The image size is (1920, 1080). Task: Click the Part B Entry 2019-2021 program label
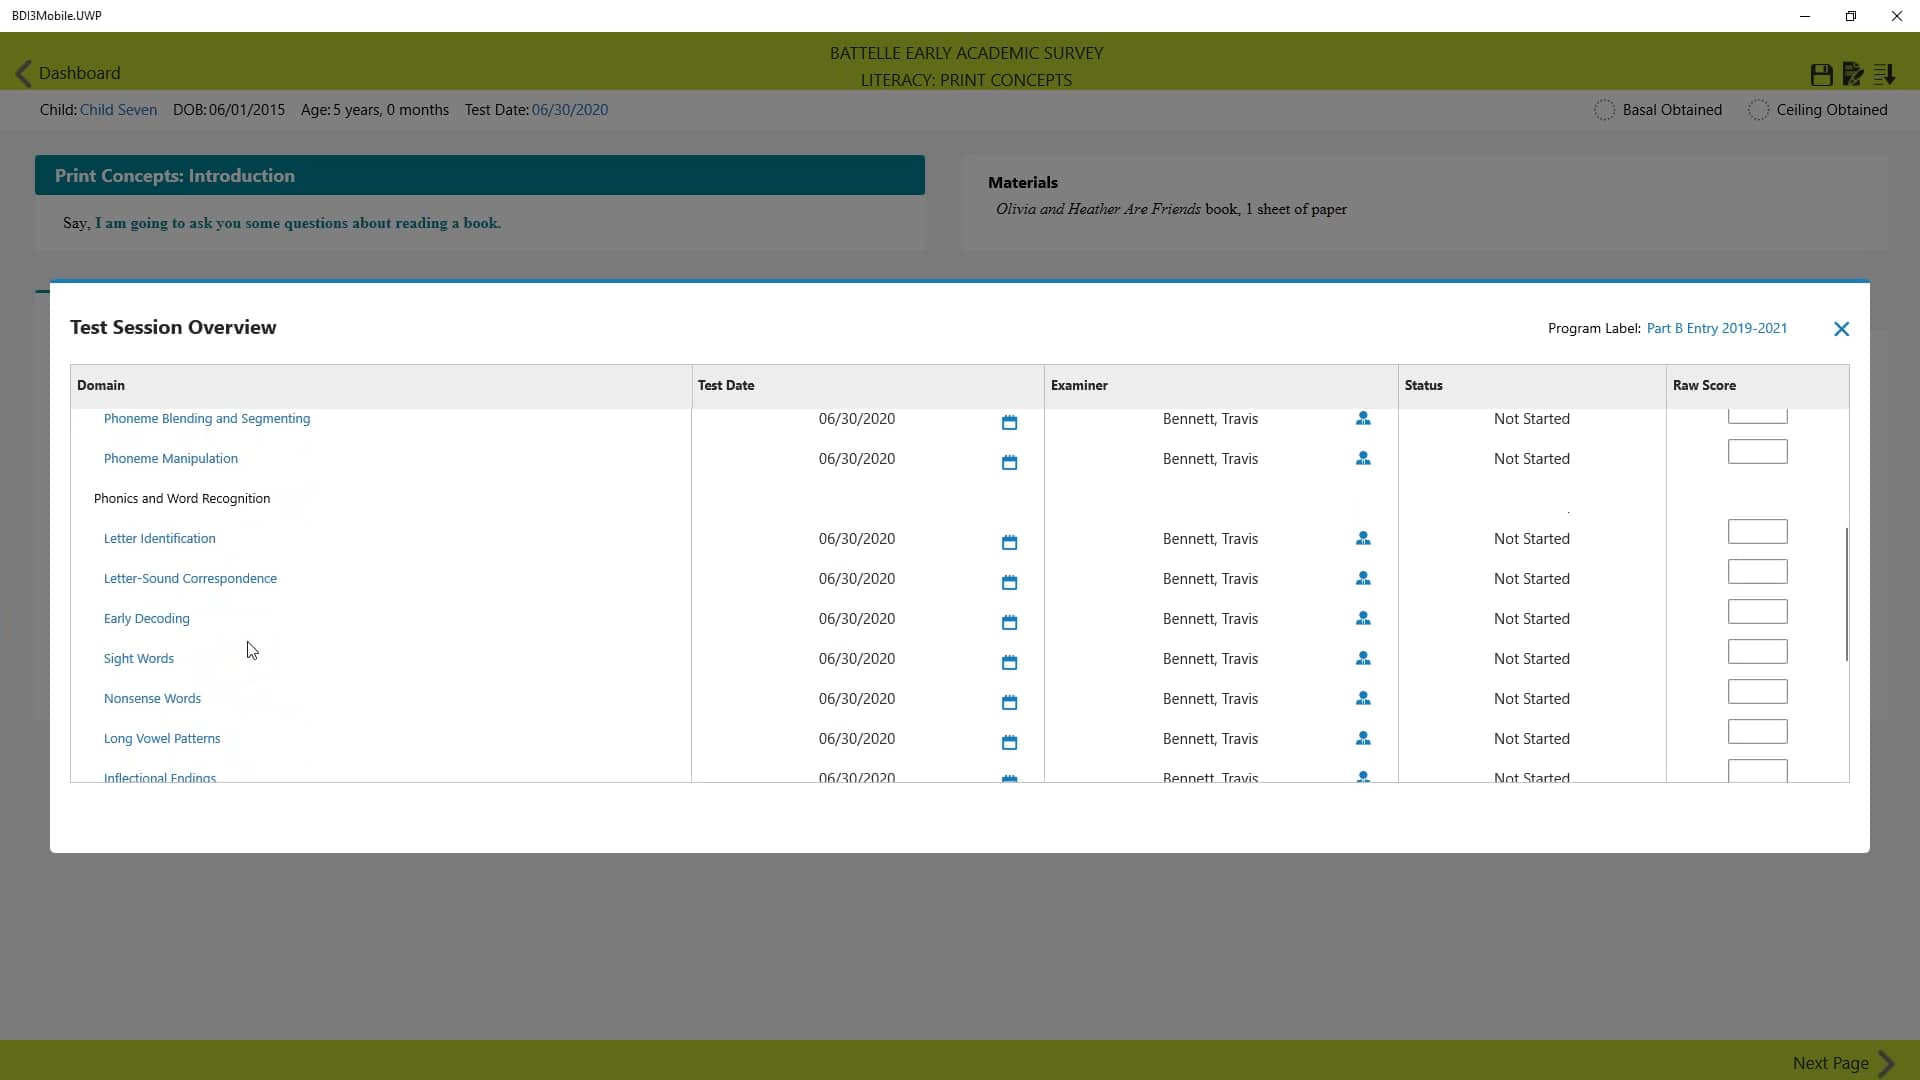coord(1717,328)
